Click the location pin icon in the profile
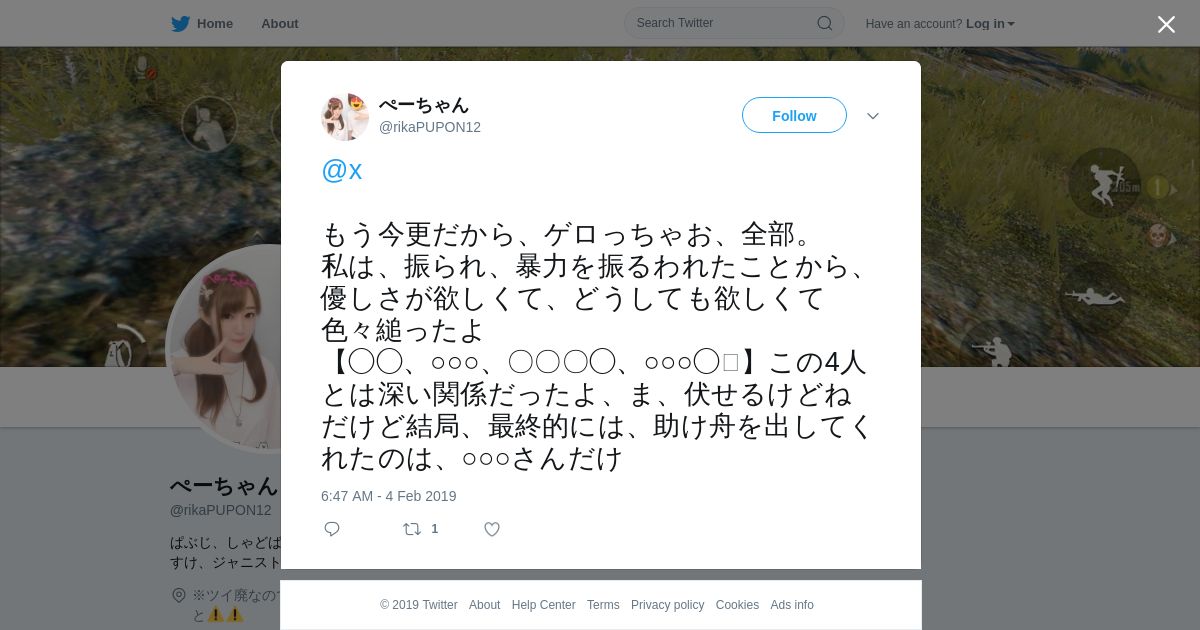Screen dimensions: 1200x630 point(179,595)
